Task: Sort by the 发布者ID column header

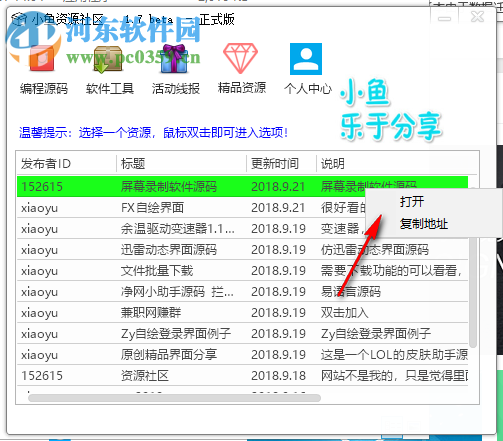Action: (x=66, y=163)
